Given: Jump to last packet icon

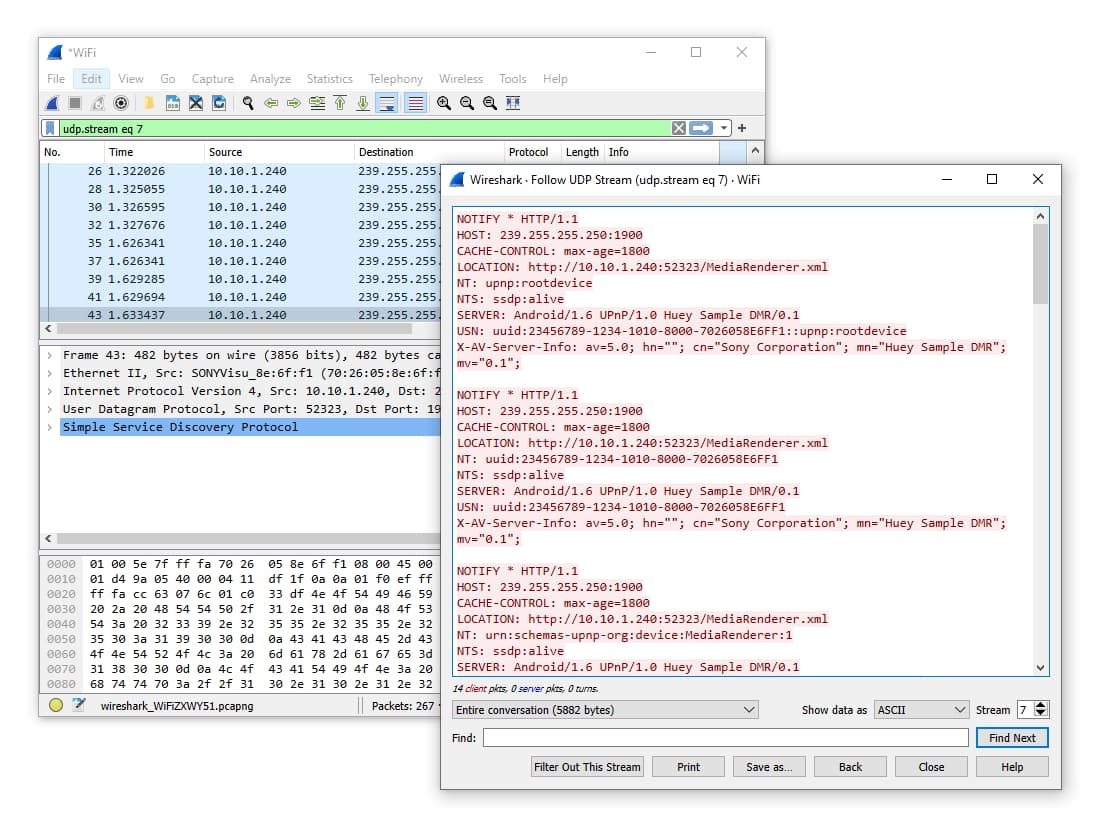Looking at the screenshot, I should tap(363, 103).
